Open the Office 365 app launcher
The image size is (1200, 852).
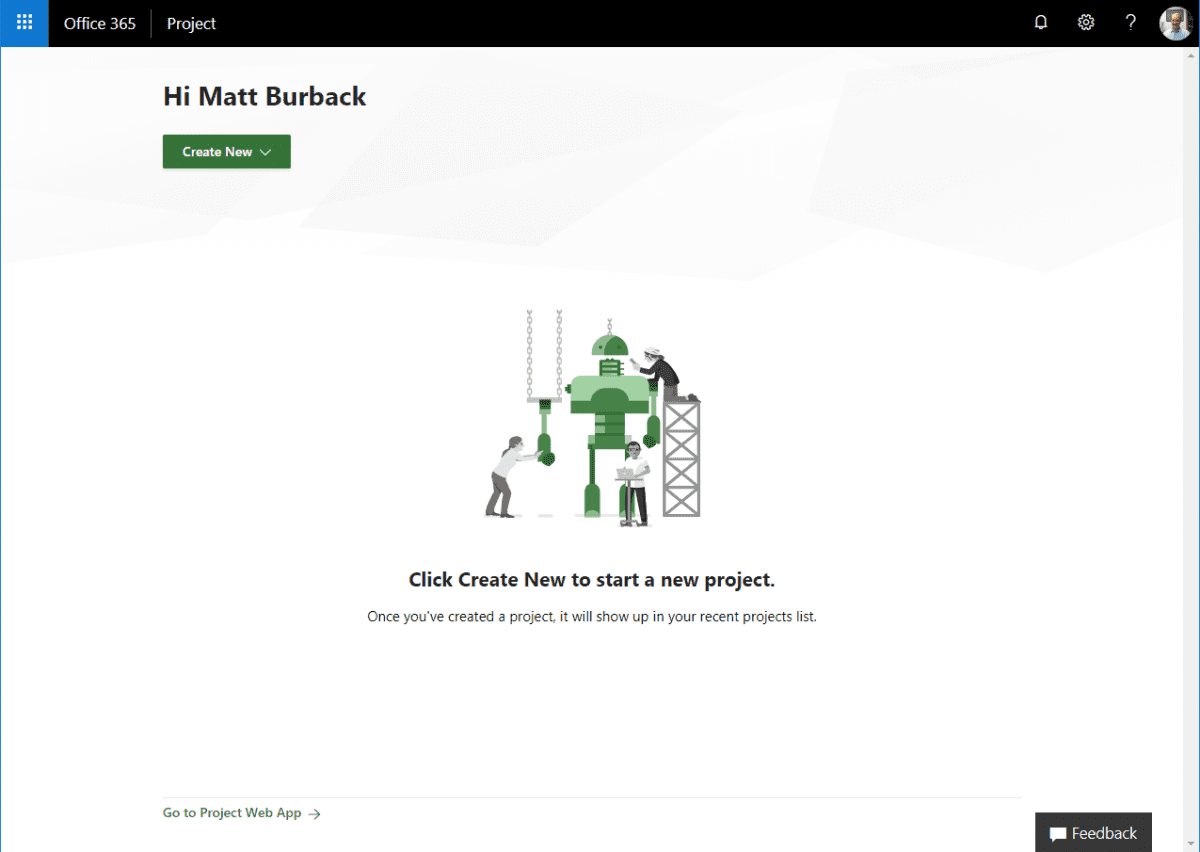[x=23, y=23]
